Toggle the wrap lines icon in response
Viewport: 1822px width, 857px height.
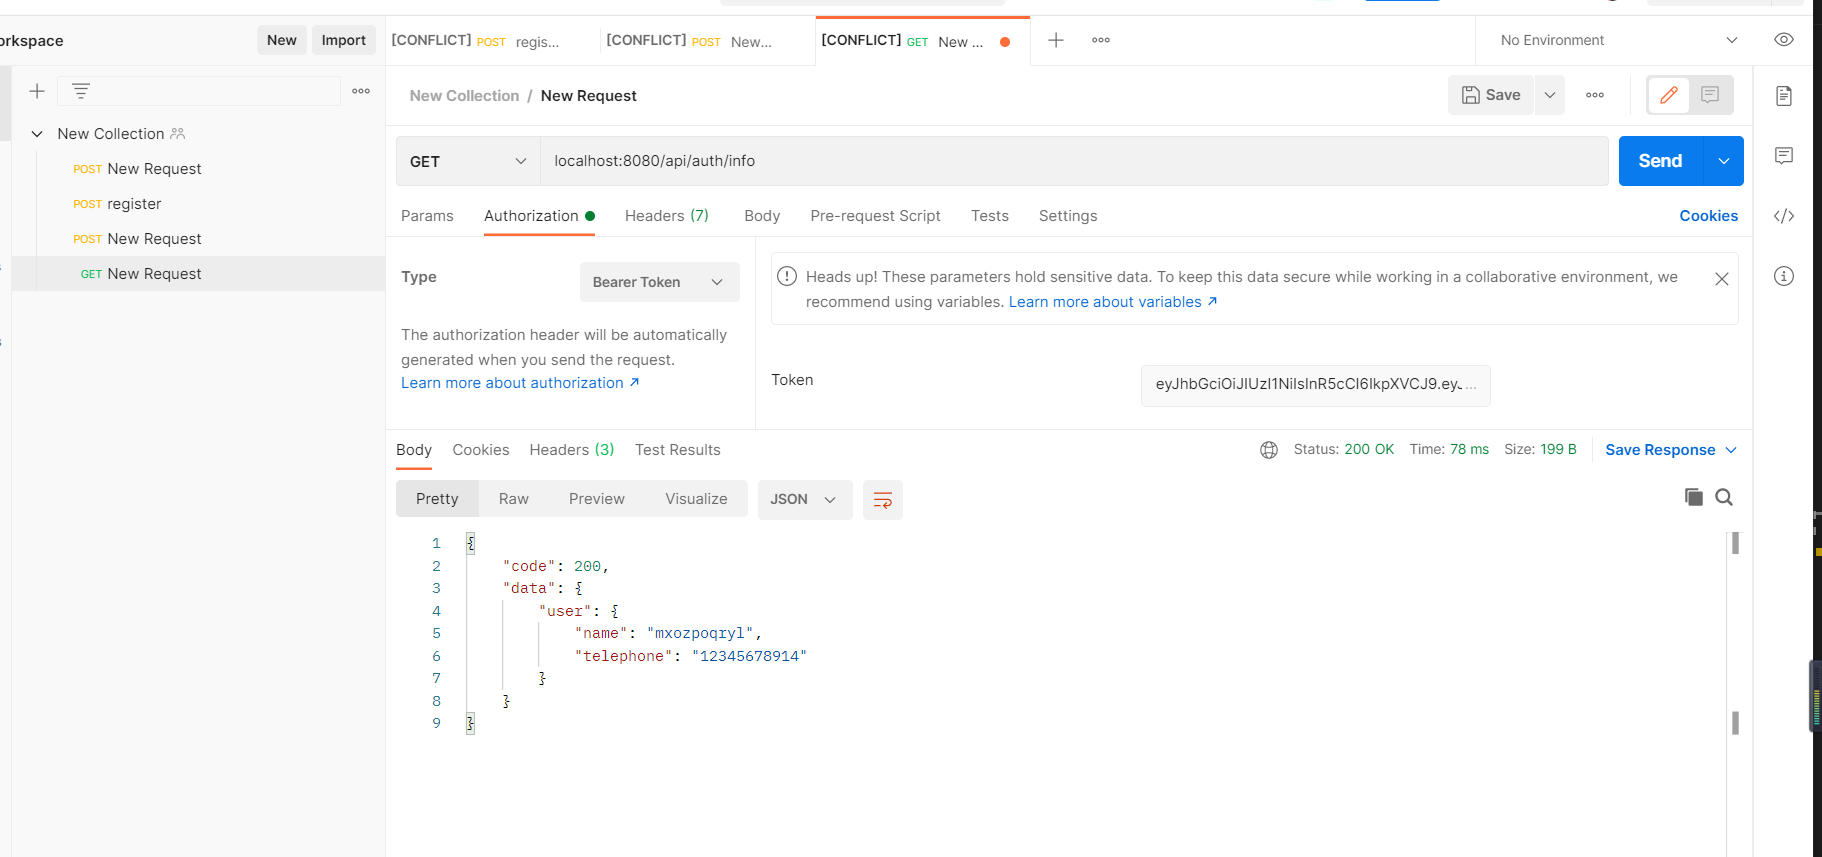pyautogui.click(x=882, y=500)
